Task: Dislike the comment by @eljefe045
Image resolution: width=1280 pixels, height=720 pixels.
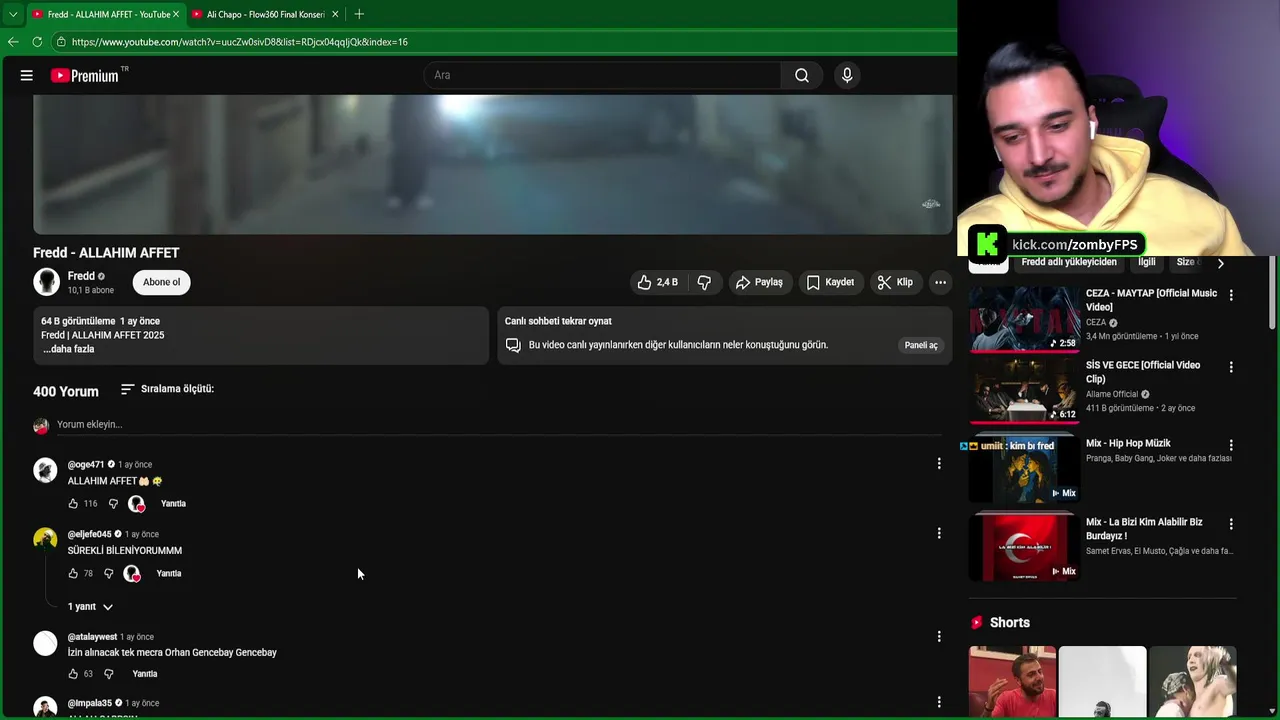Action: click(109, 574)
